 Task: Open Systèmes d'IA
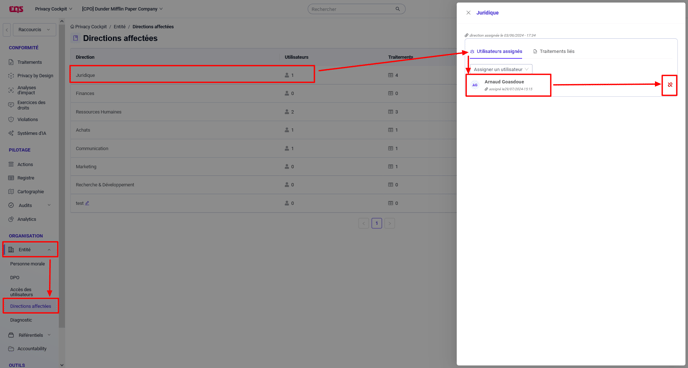click(32, 133)
